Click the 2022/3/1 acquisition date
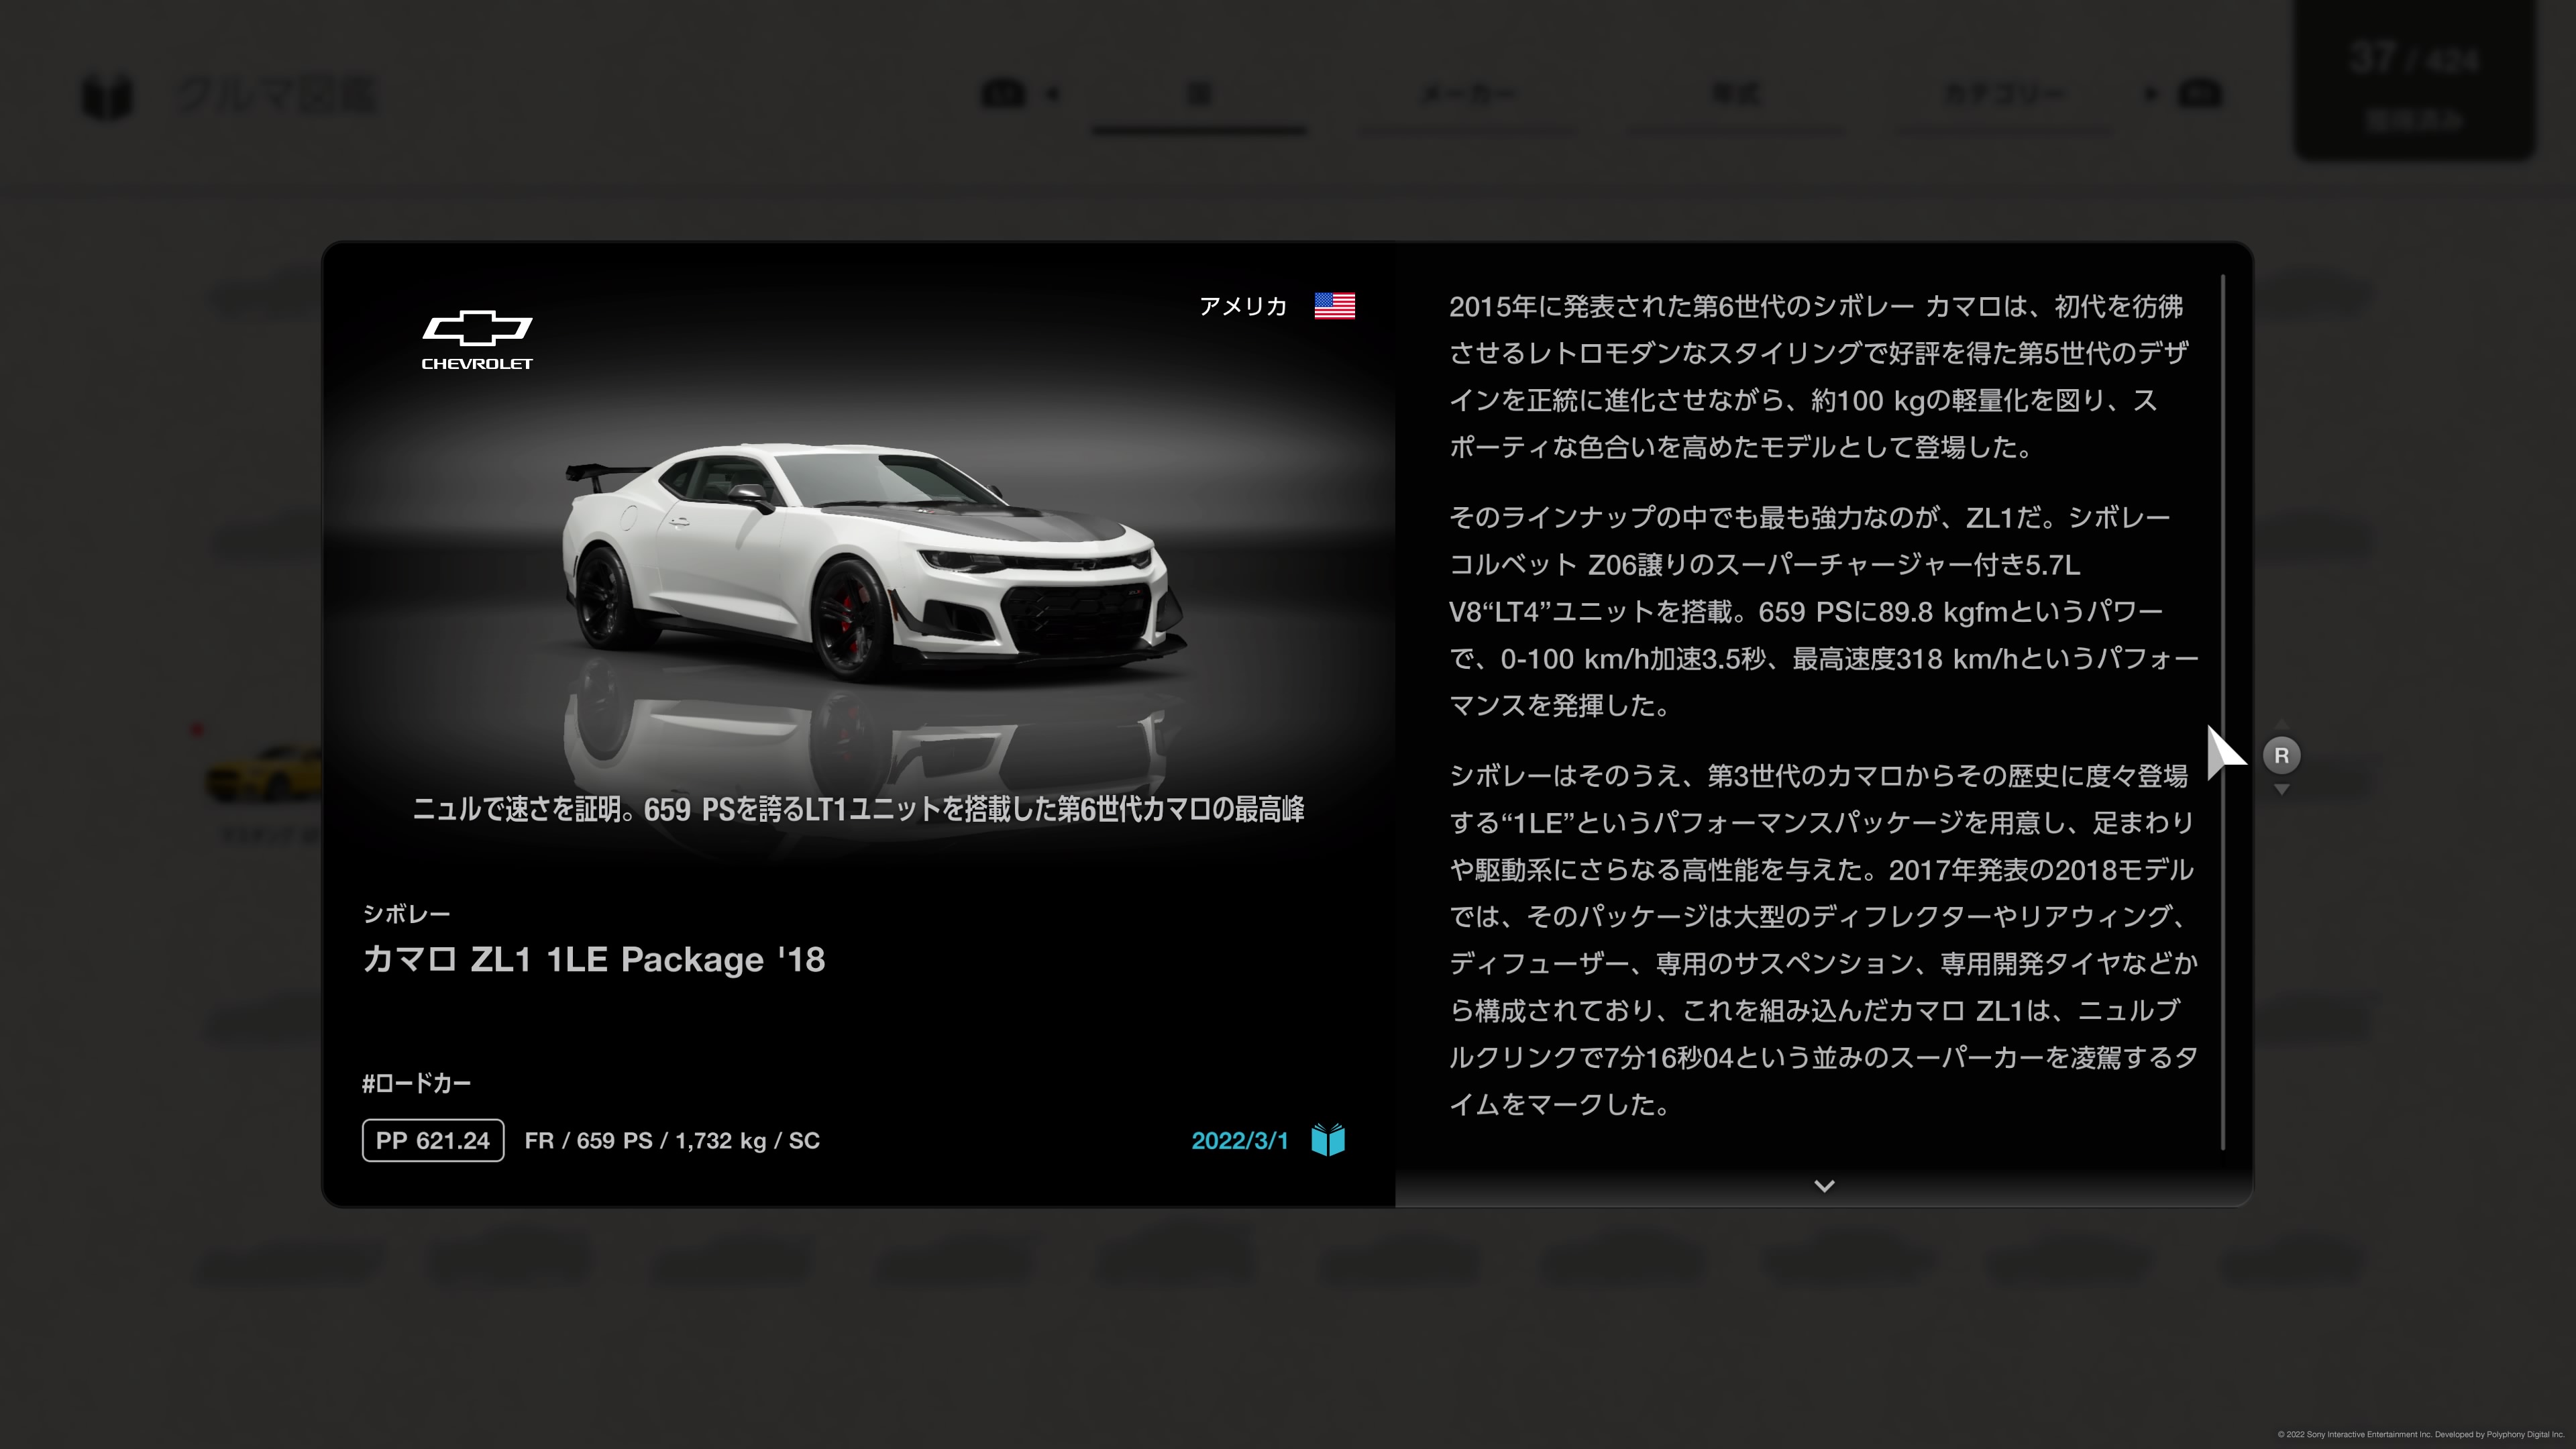Screen dimensions: 2576x1449 1239,1141
